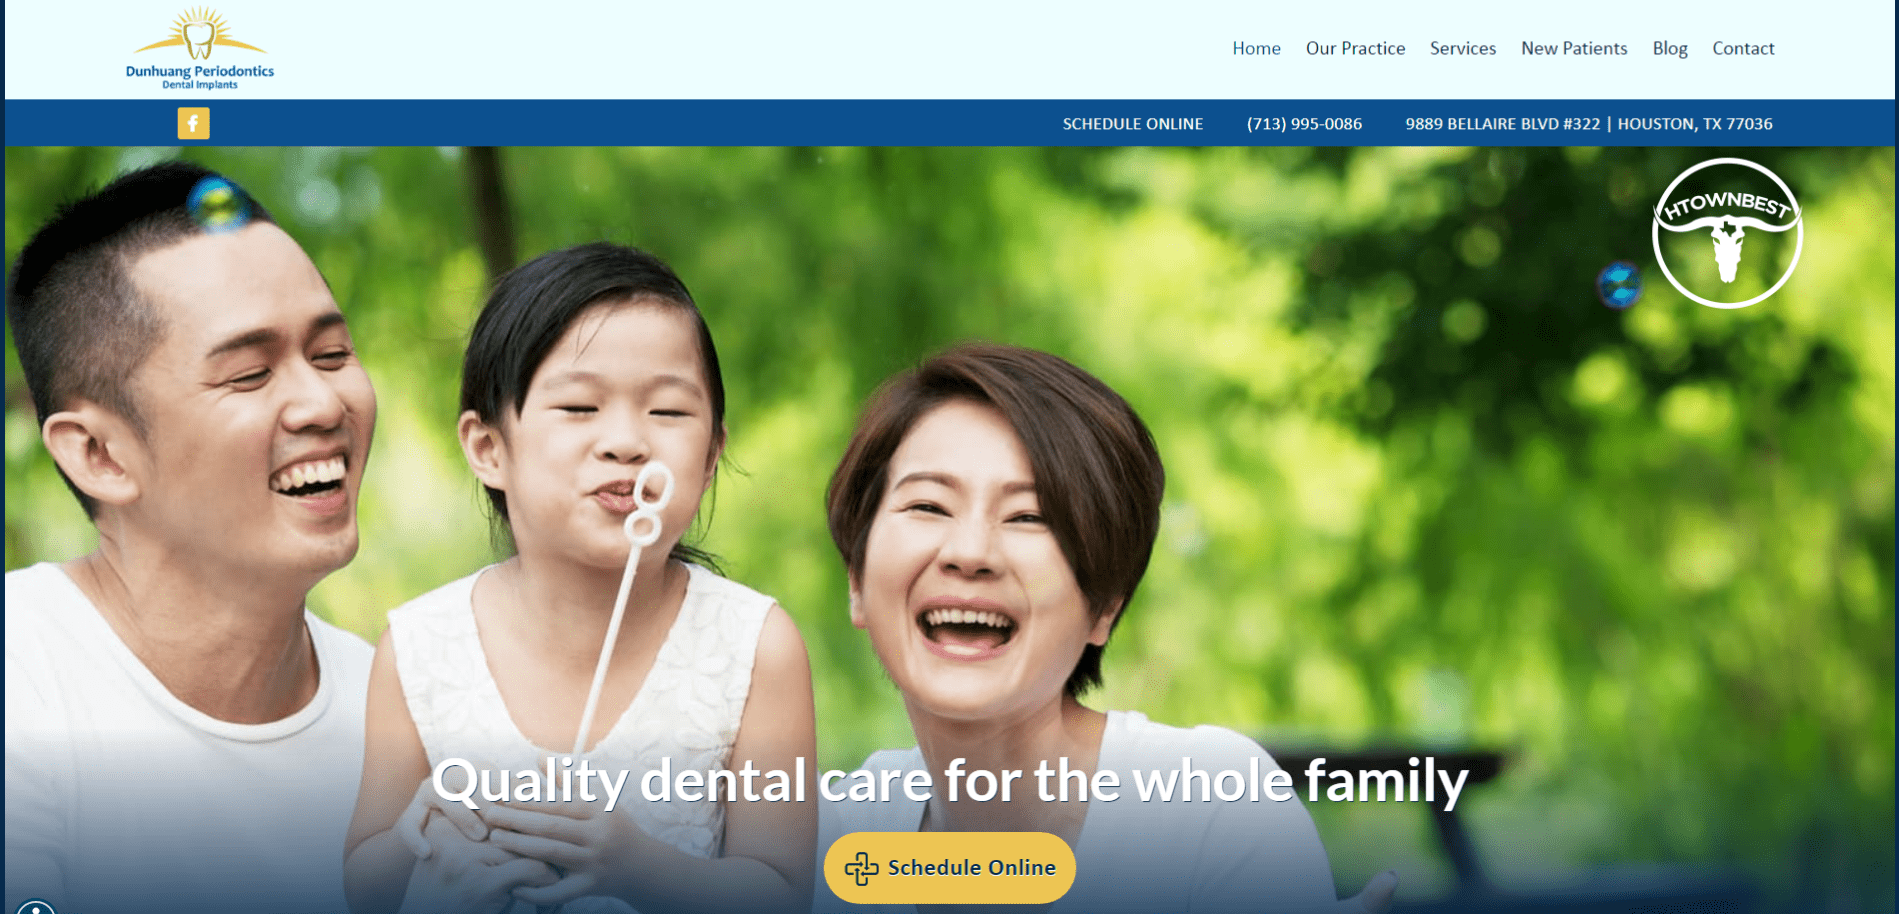Open the Services menu

(1463, 48)
